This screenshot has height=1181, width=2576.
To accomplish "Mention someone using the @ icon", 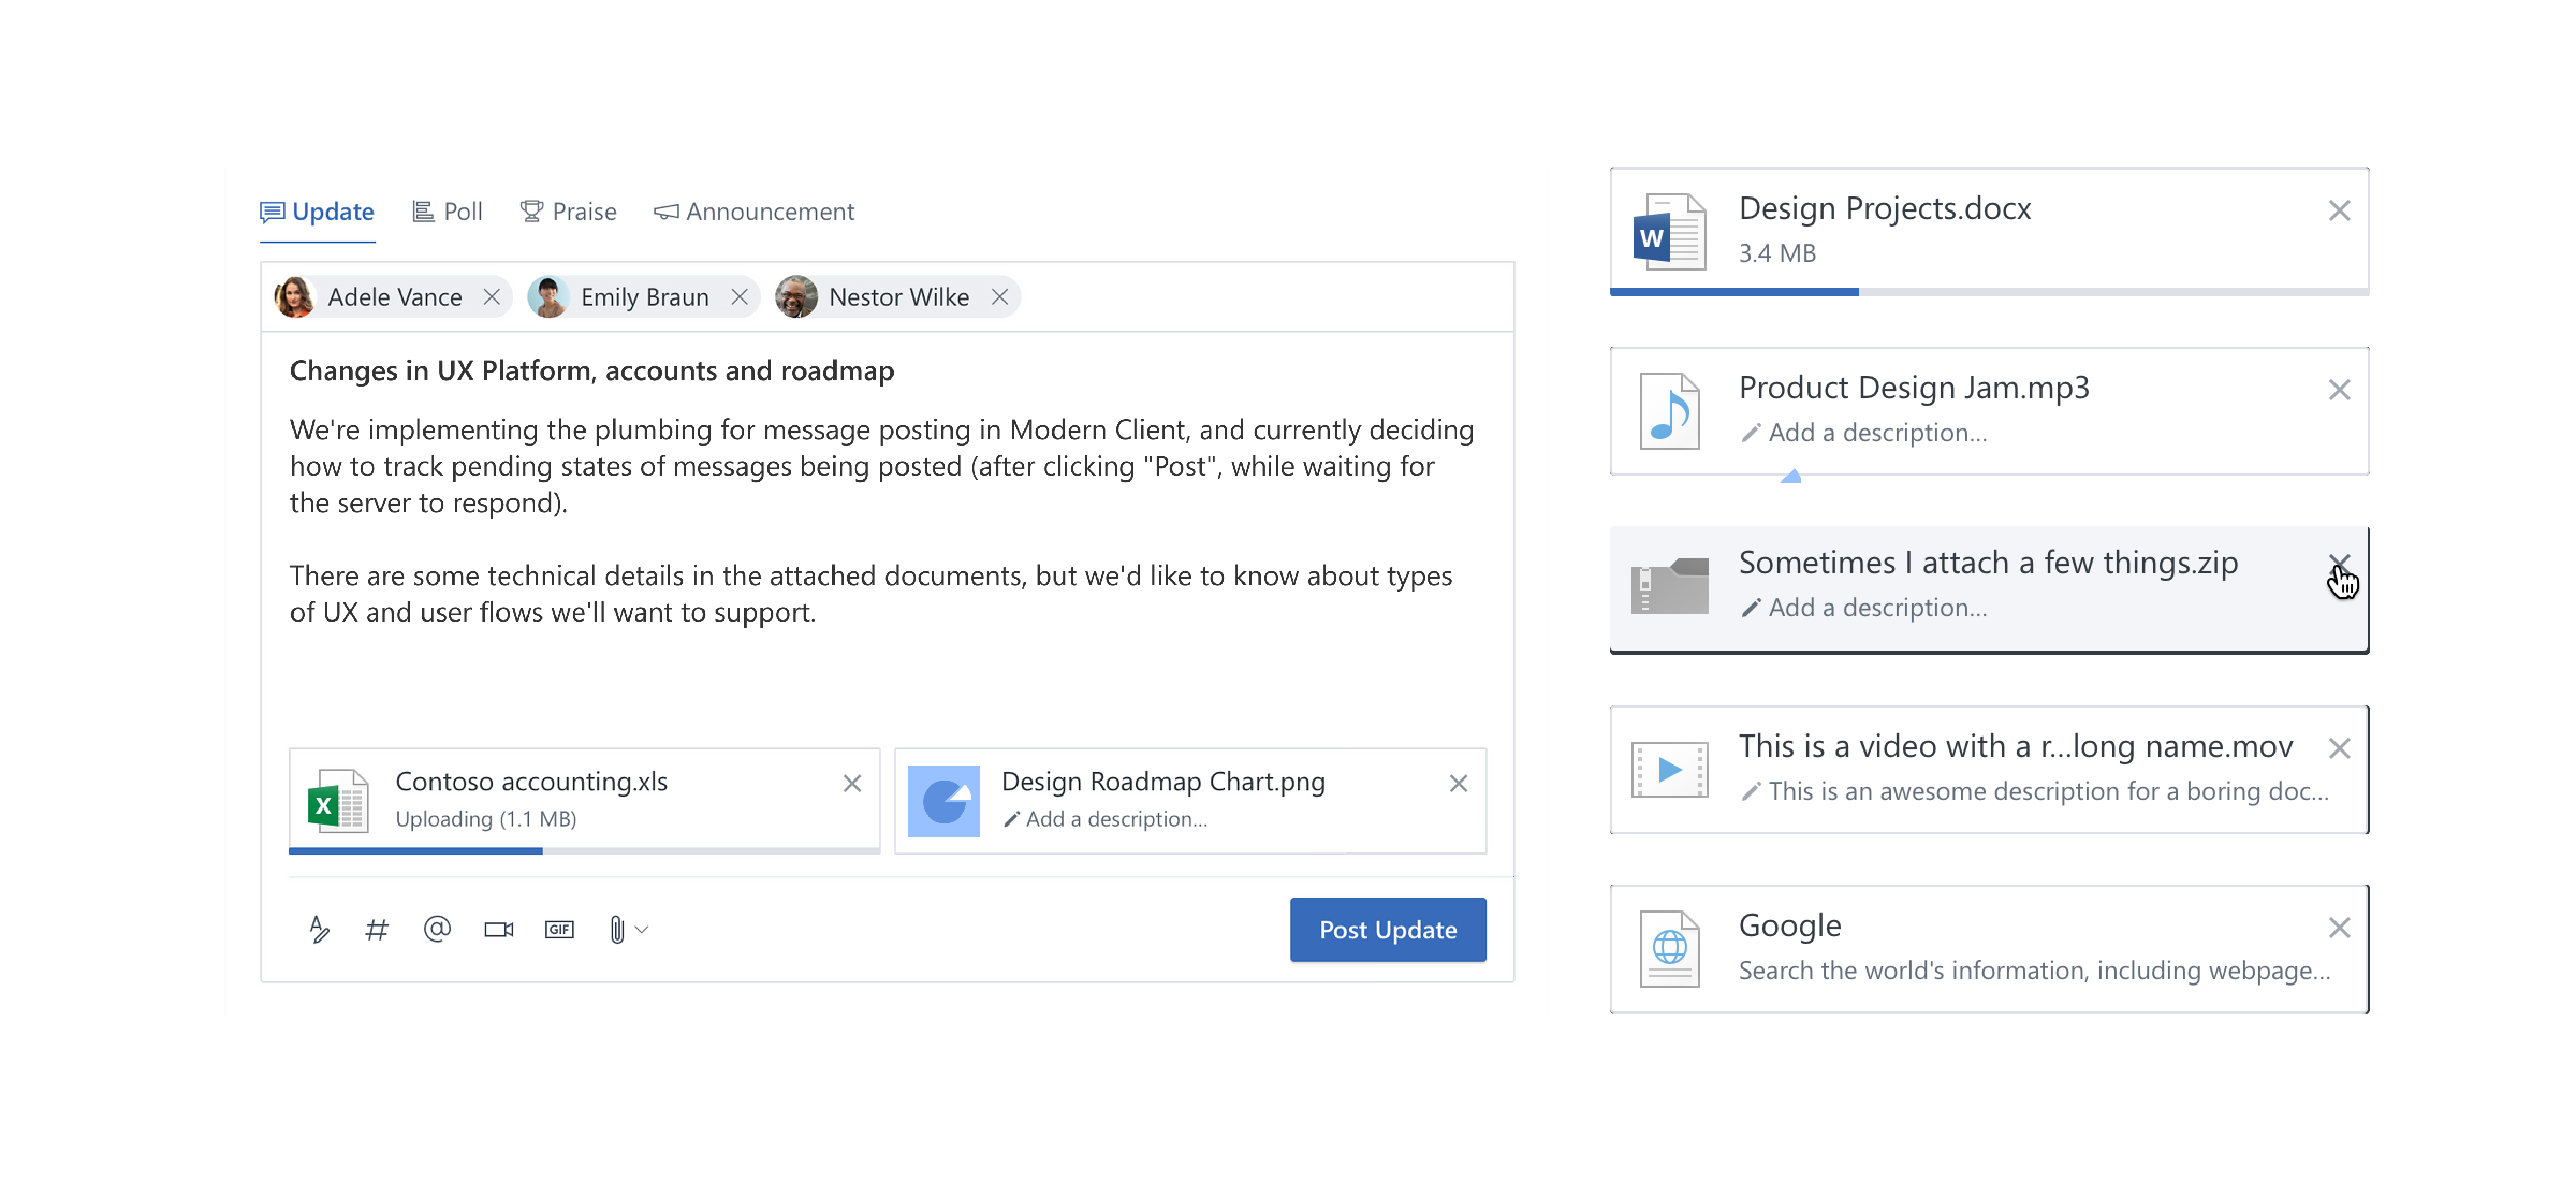I will click(437, 929).
